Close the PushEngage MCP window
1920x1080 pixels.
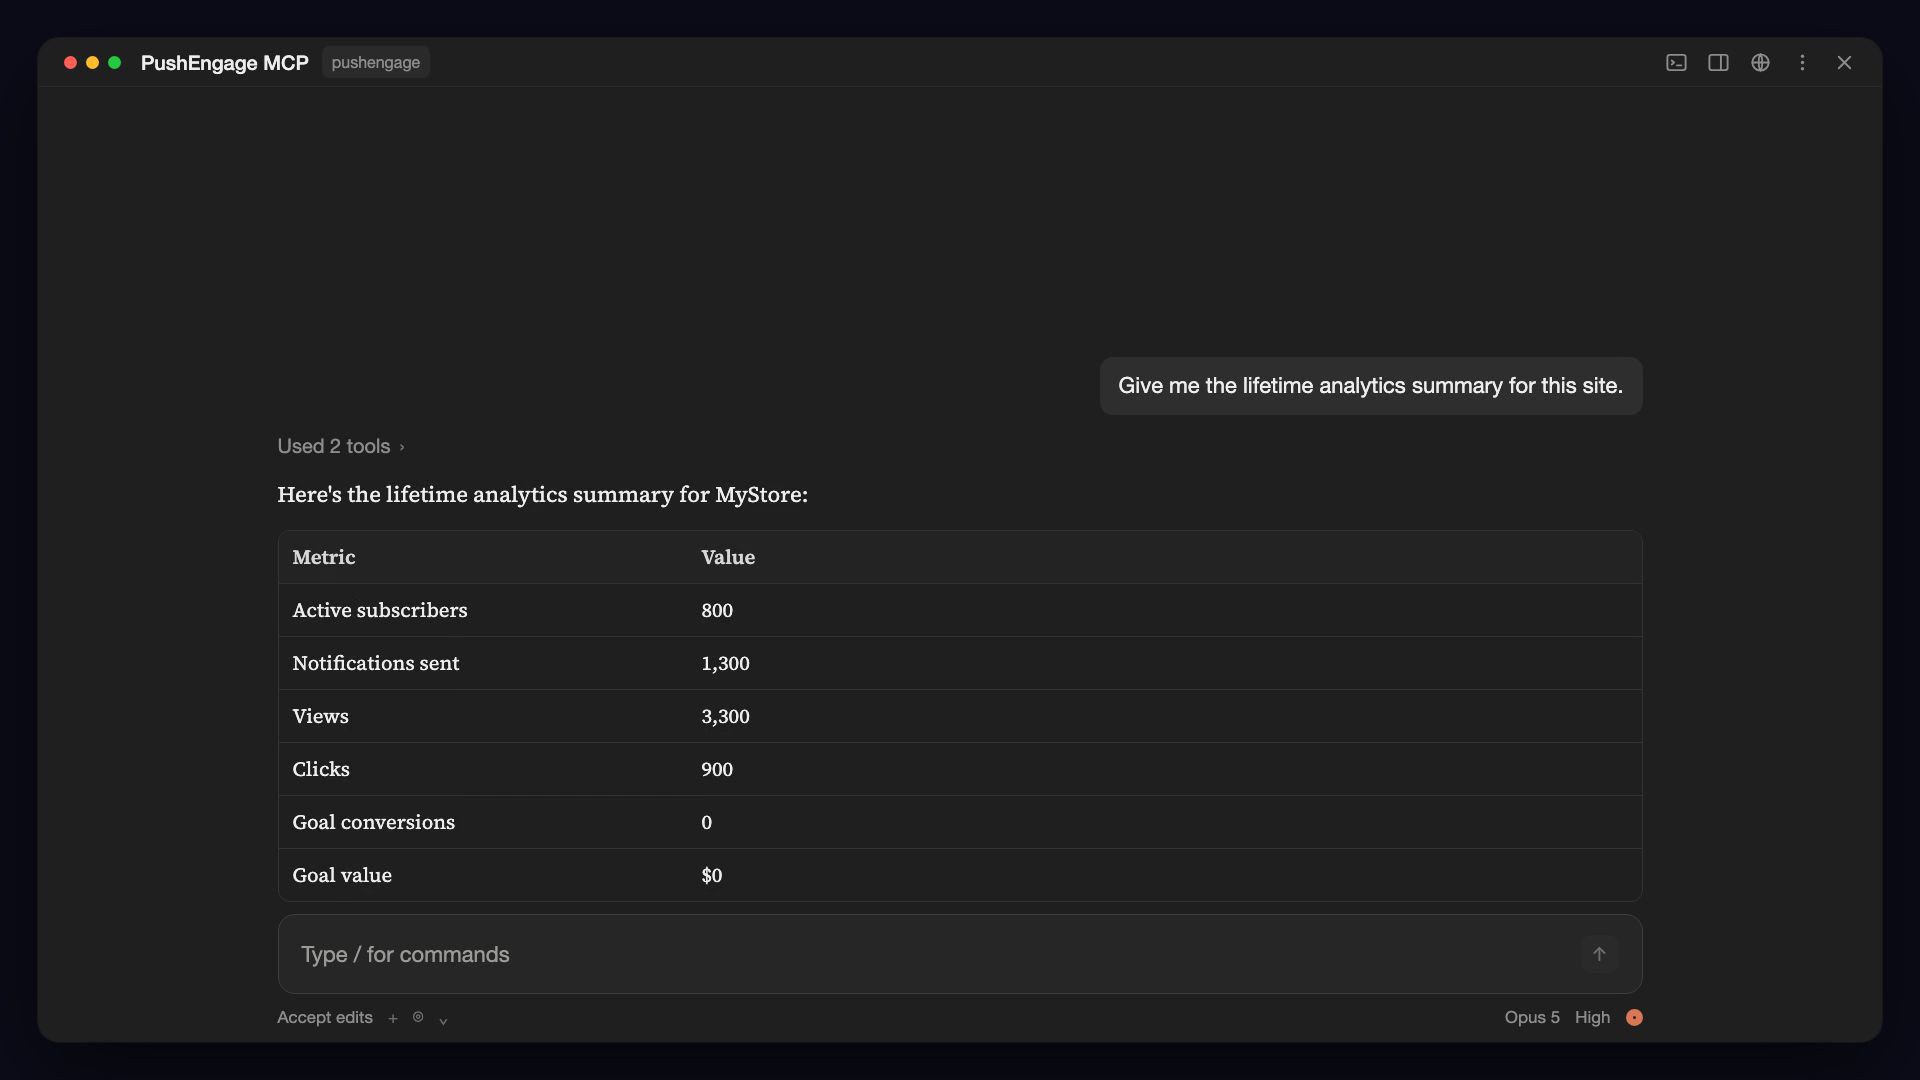[x=1844, y=63]
